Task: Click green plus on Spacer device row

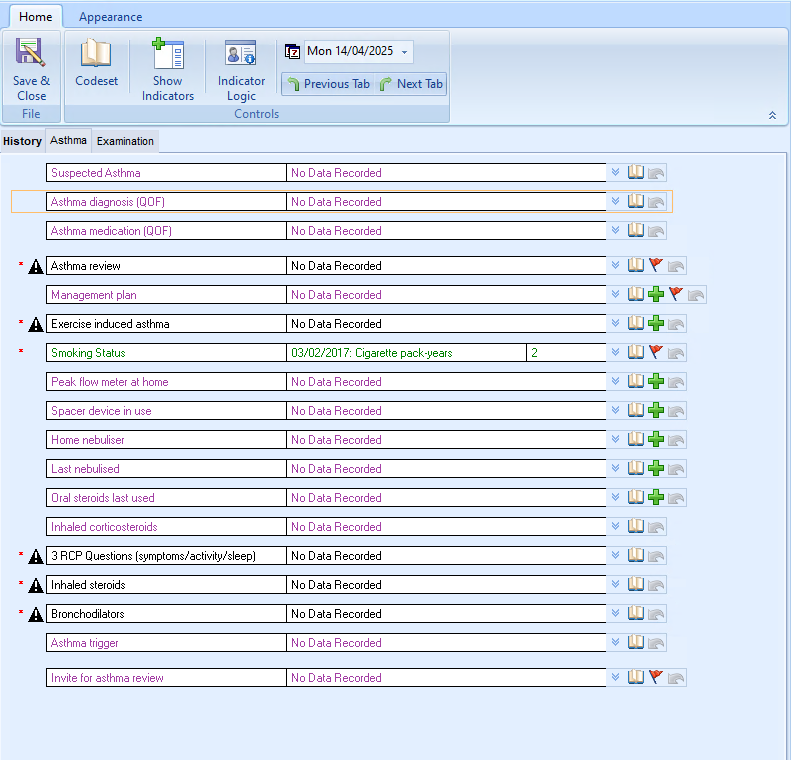Action: [656, 411]
